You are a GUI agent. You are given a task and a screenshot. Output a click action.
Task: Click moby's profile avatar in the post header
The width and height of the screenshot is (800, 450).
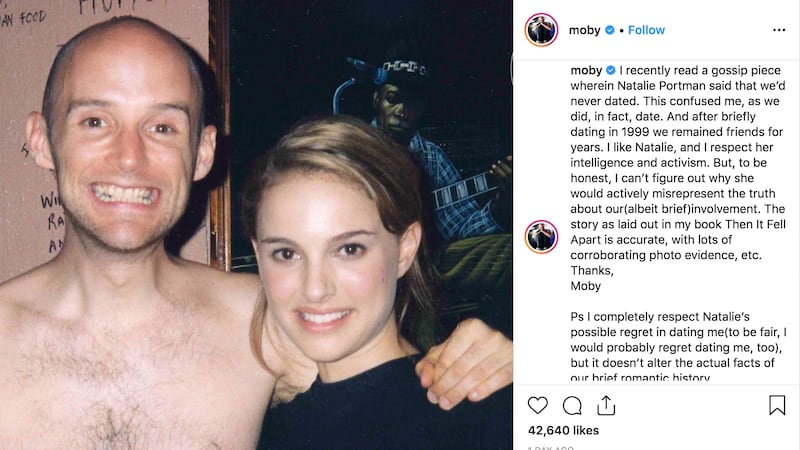540,30
